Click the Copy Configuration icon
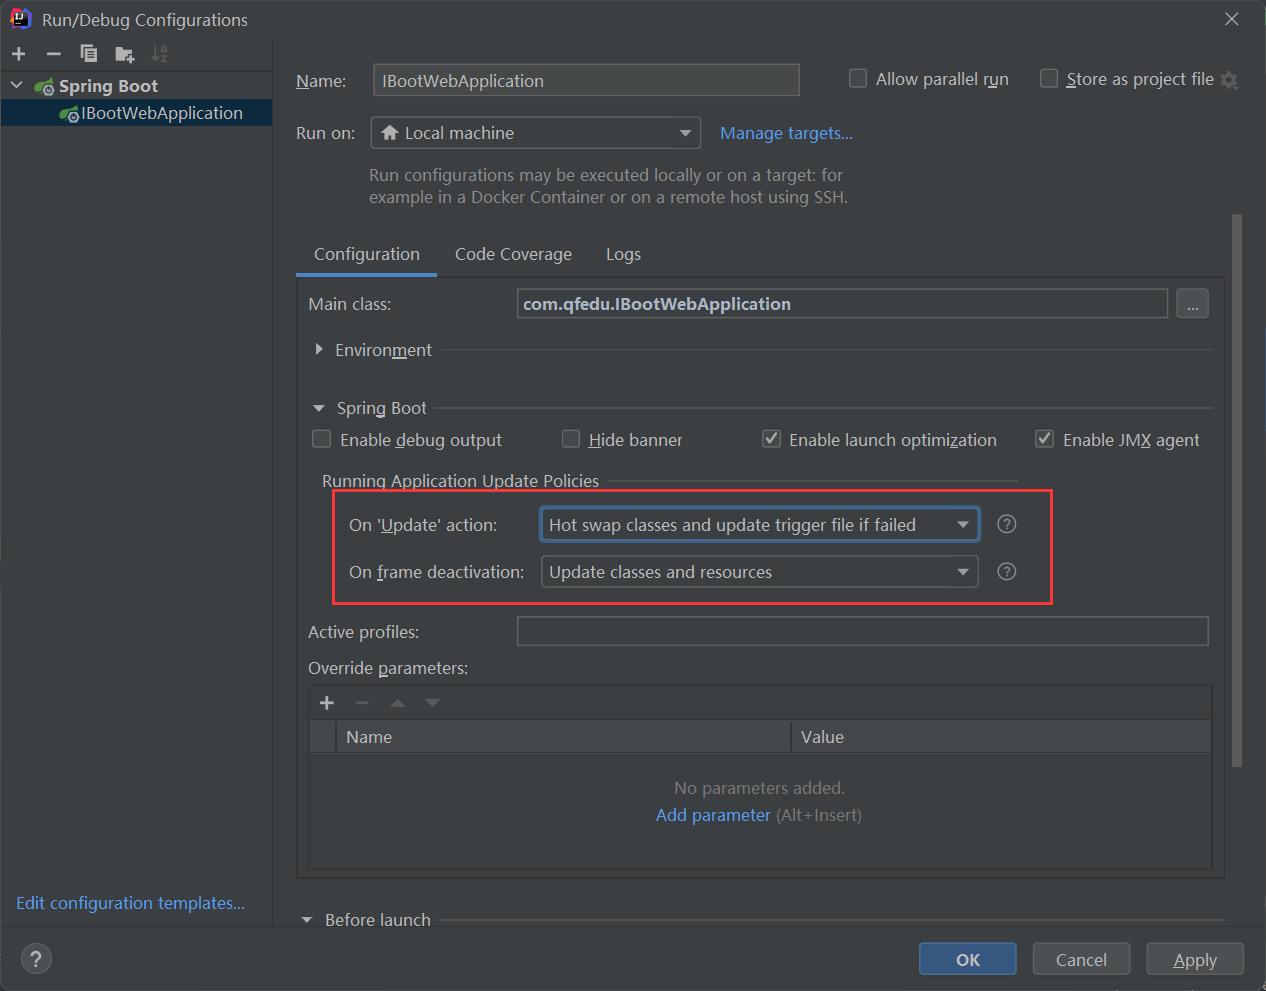The width and height of the screenshot is (1266, 991). pos(89,54)
